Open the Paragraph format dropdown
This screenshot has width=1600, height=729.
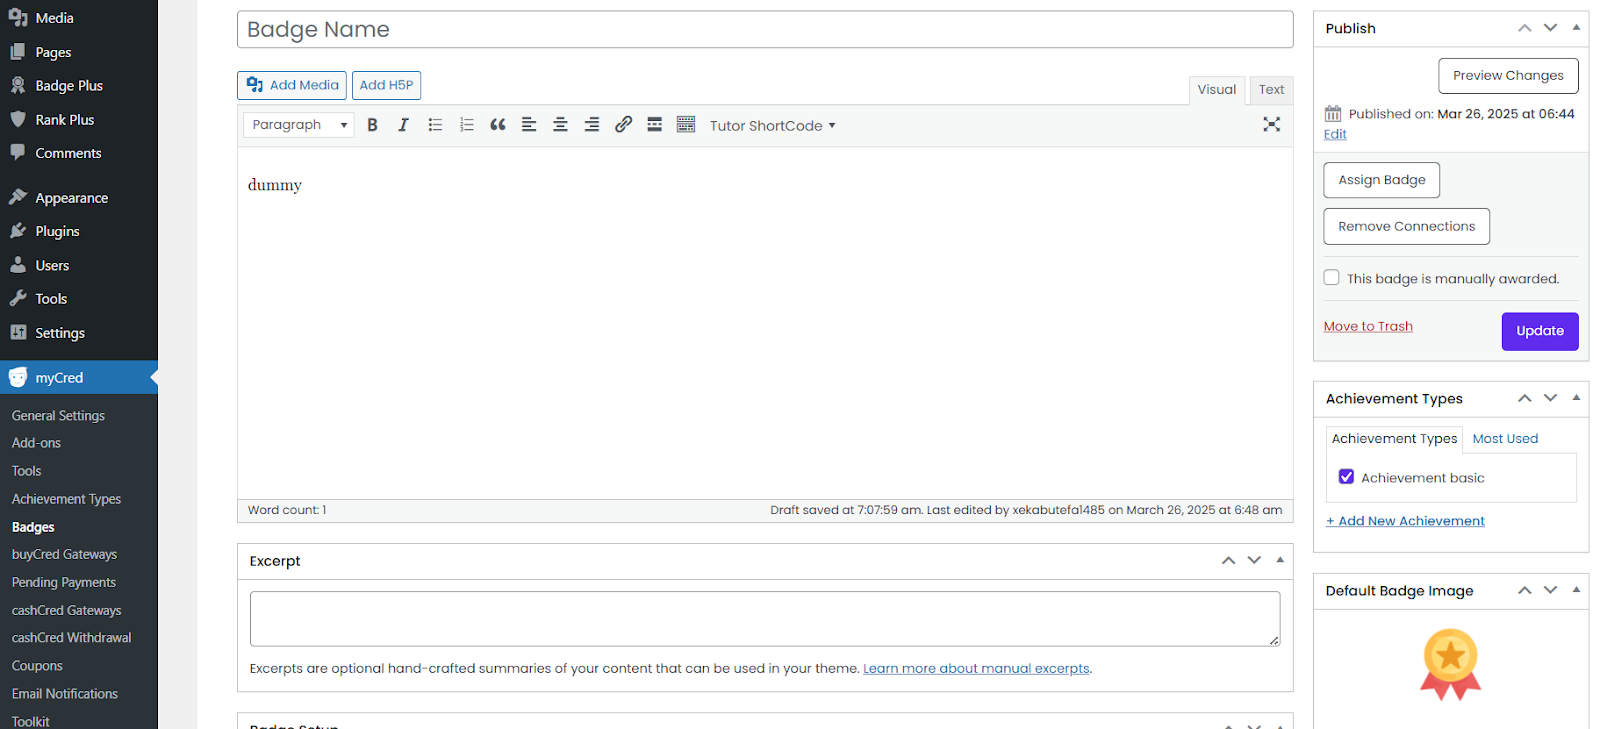click(298, 125)
